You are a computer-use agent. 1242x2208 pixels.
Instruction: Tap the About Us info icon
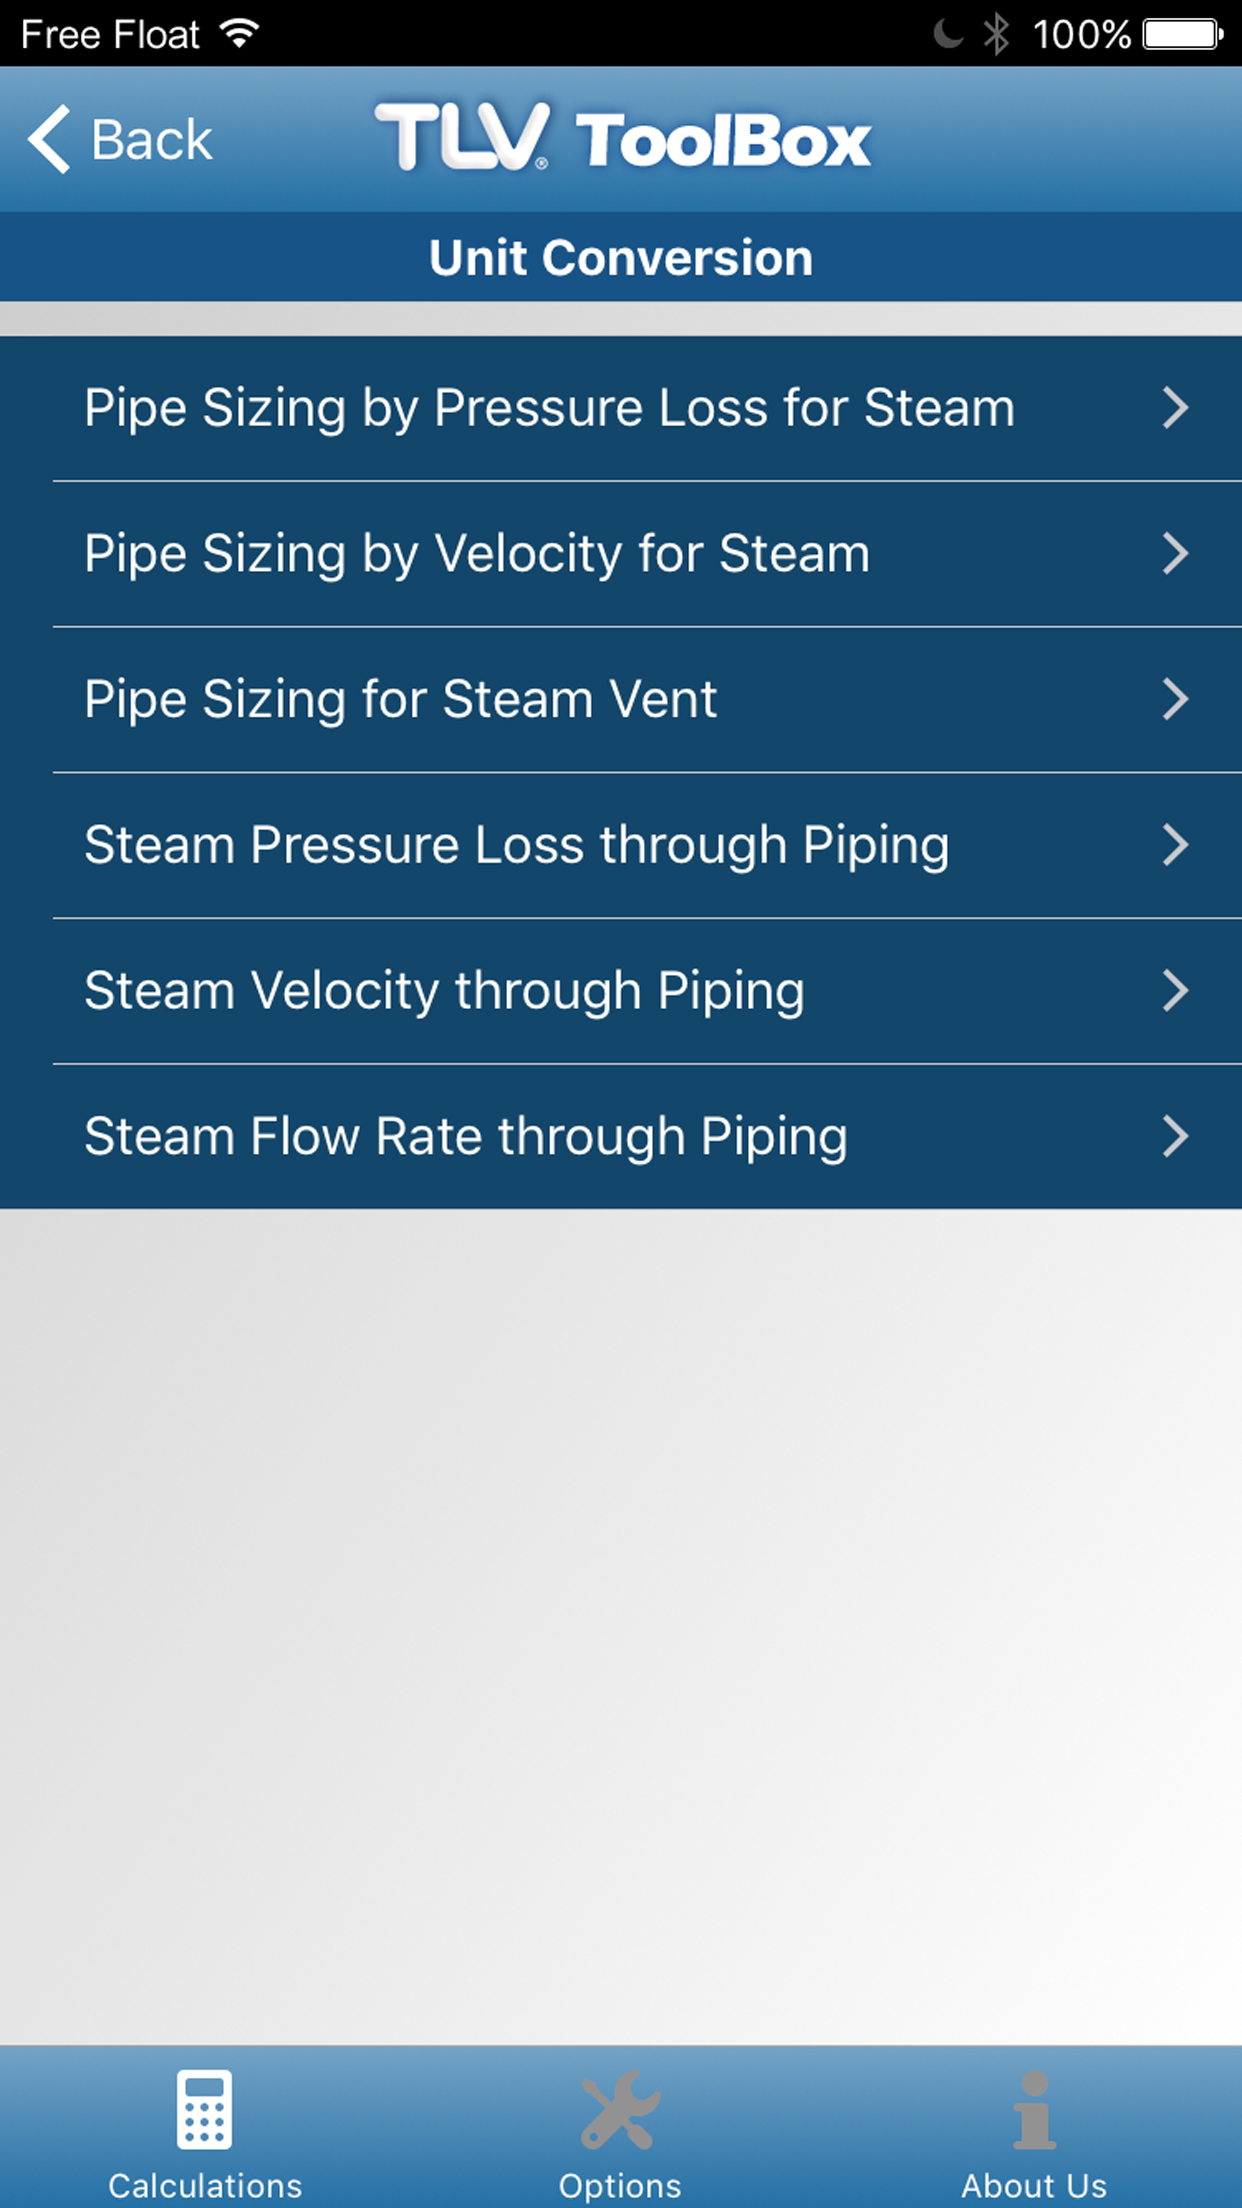pyautogui.click(x=1034, y=2110)
